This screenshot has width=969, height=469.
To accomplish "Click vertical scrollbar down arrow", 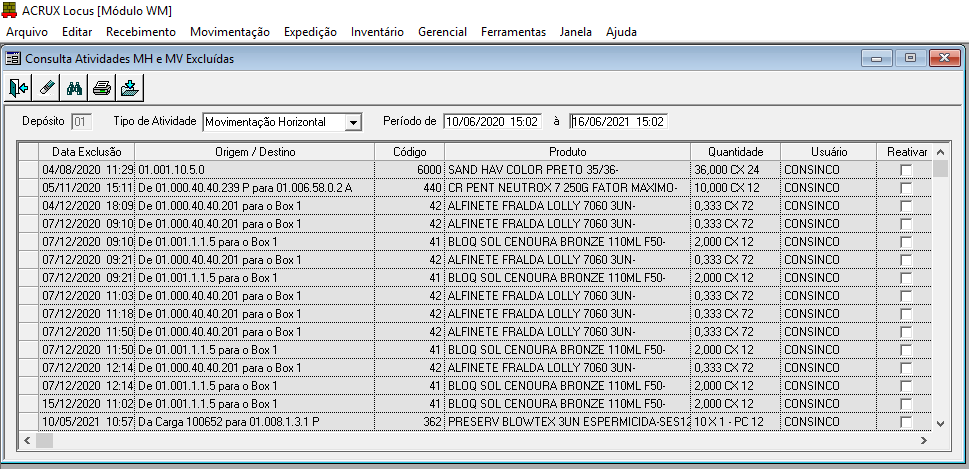I will [940, 423].
